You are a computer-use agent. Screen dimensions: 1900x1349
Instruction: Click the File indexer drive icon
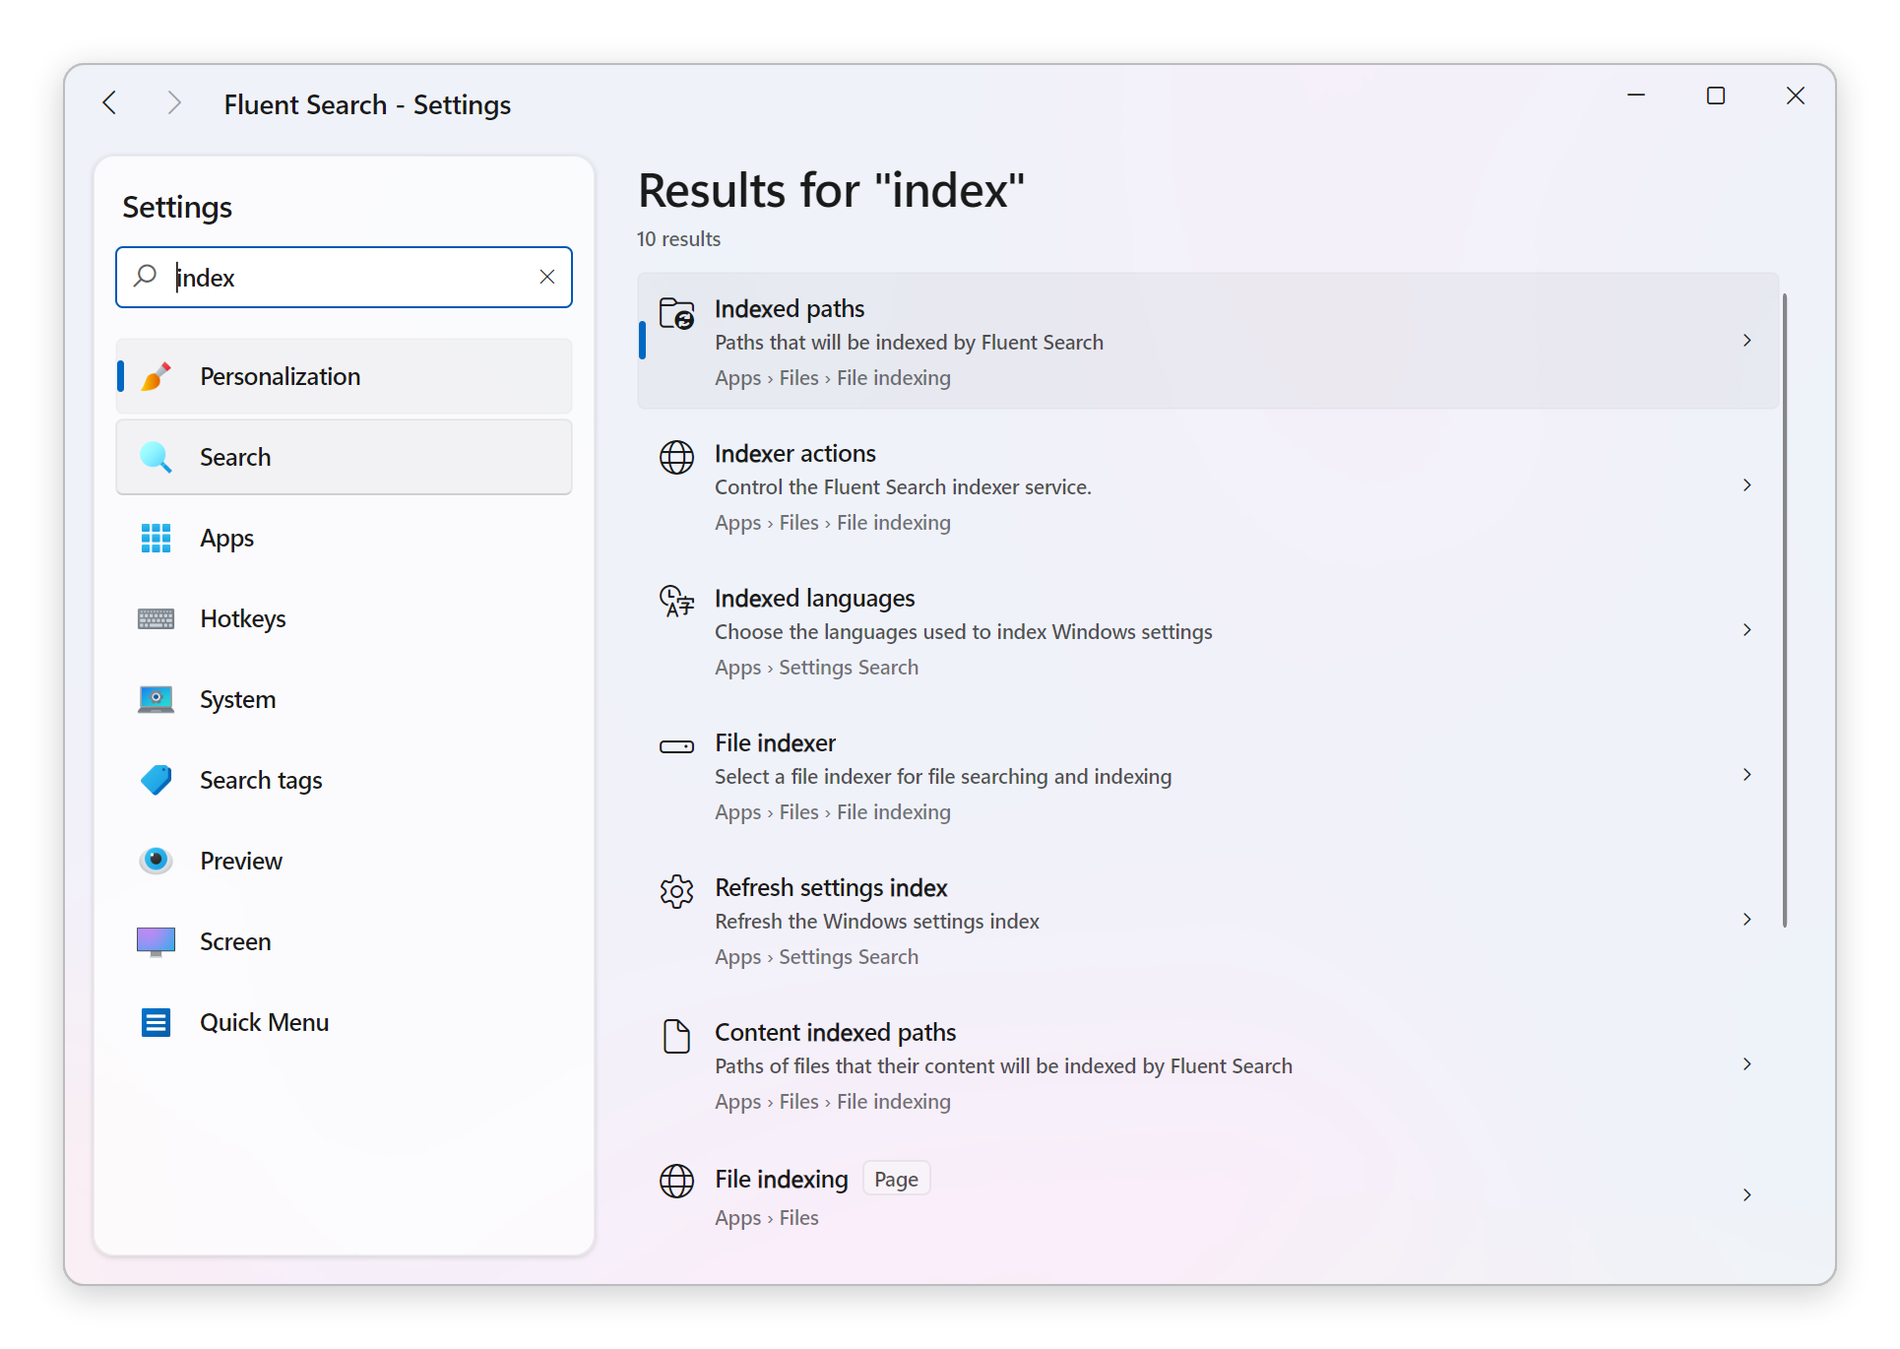tap(677, 747)
